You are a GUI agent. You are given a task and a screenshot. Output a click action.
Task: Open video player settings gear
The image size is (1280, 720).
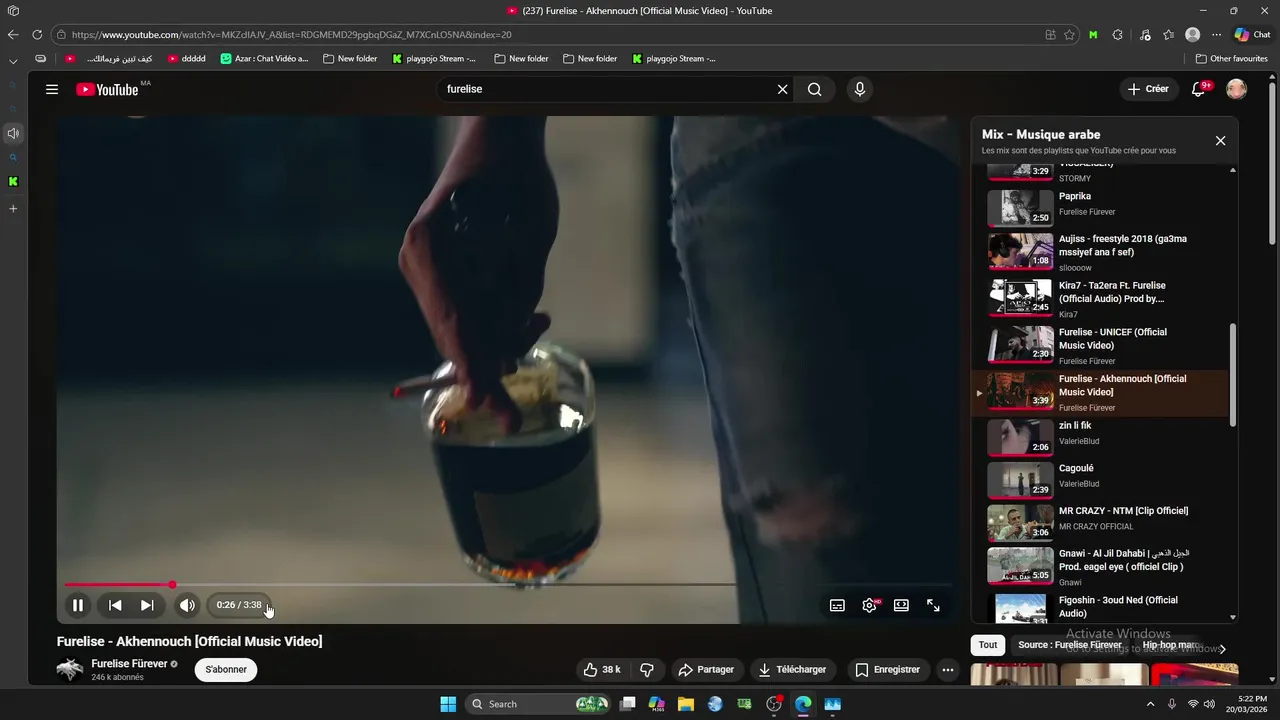click(869, 605)
